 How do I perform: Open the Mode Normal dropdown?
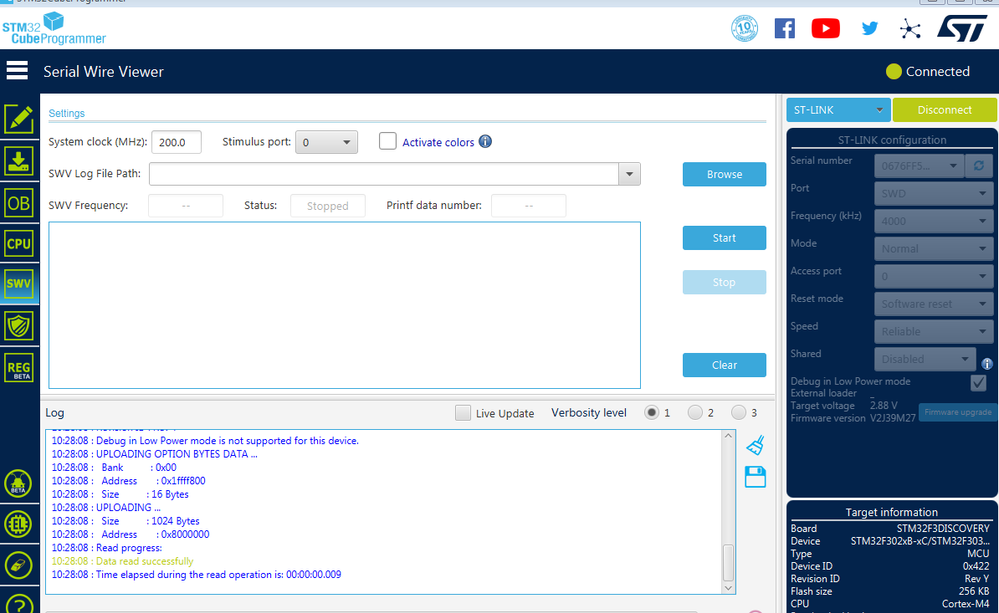933,249
